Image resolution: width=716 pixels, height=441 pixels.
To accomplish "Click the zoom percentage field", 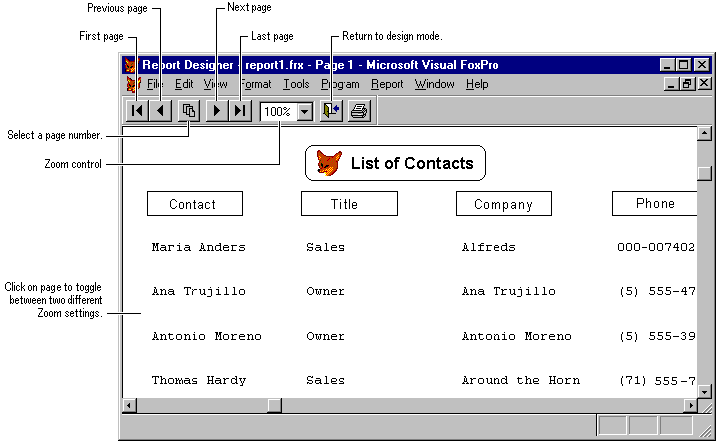I will [278, 111].
